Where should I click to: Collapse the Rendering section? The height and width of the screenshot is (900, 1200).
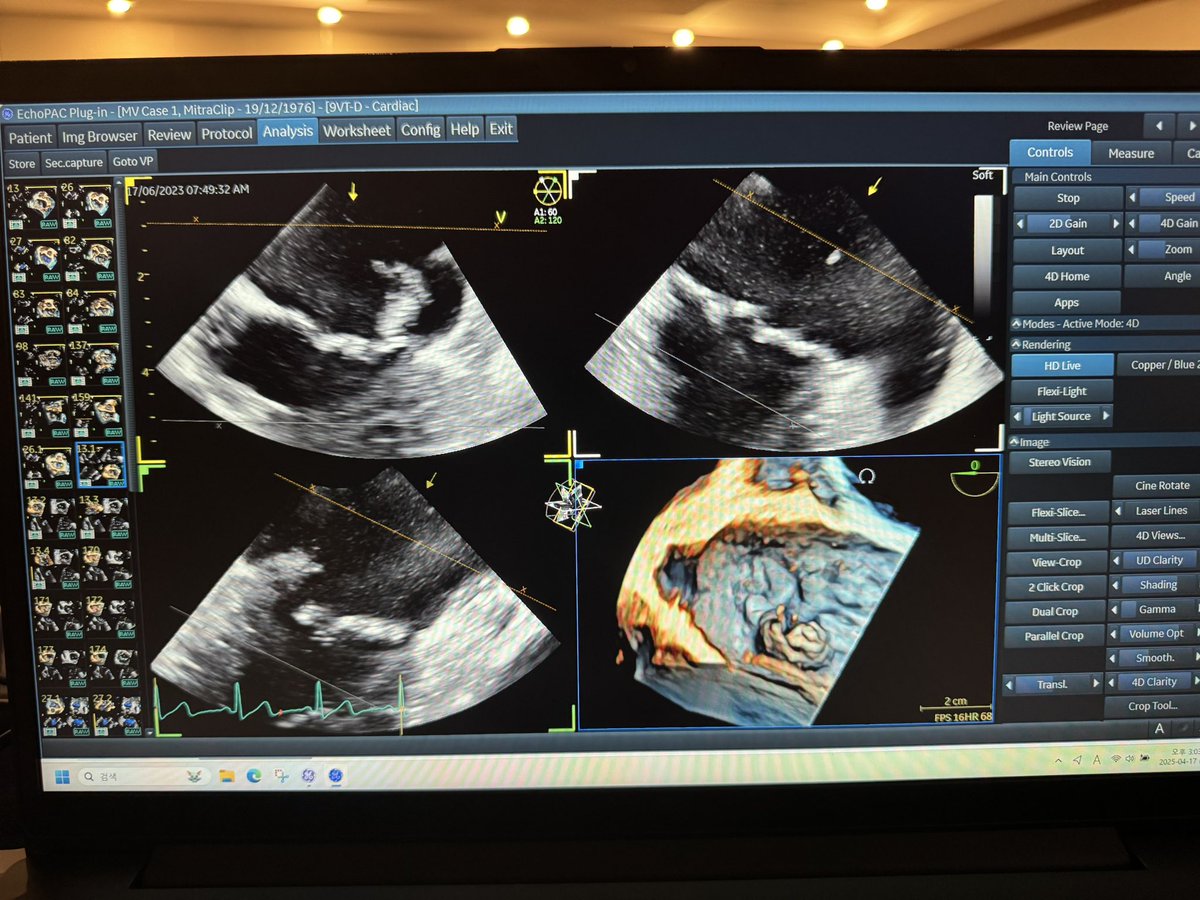1016,345
